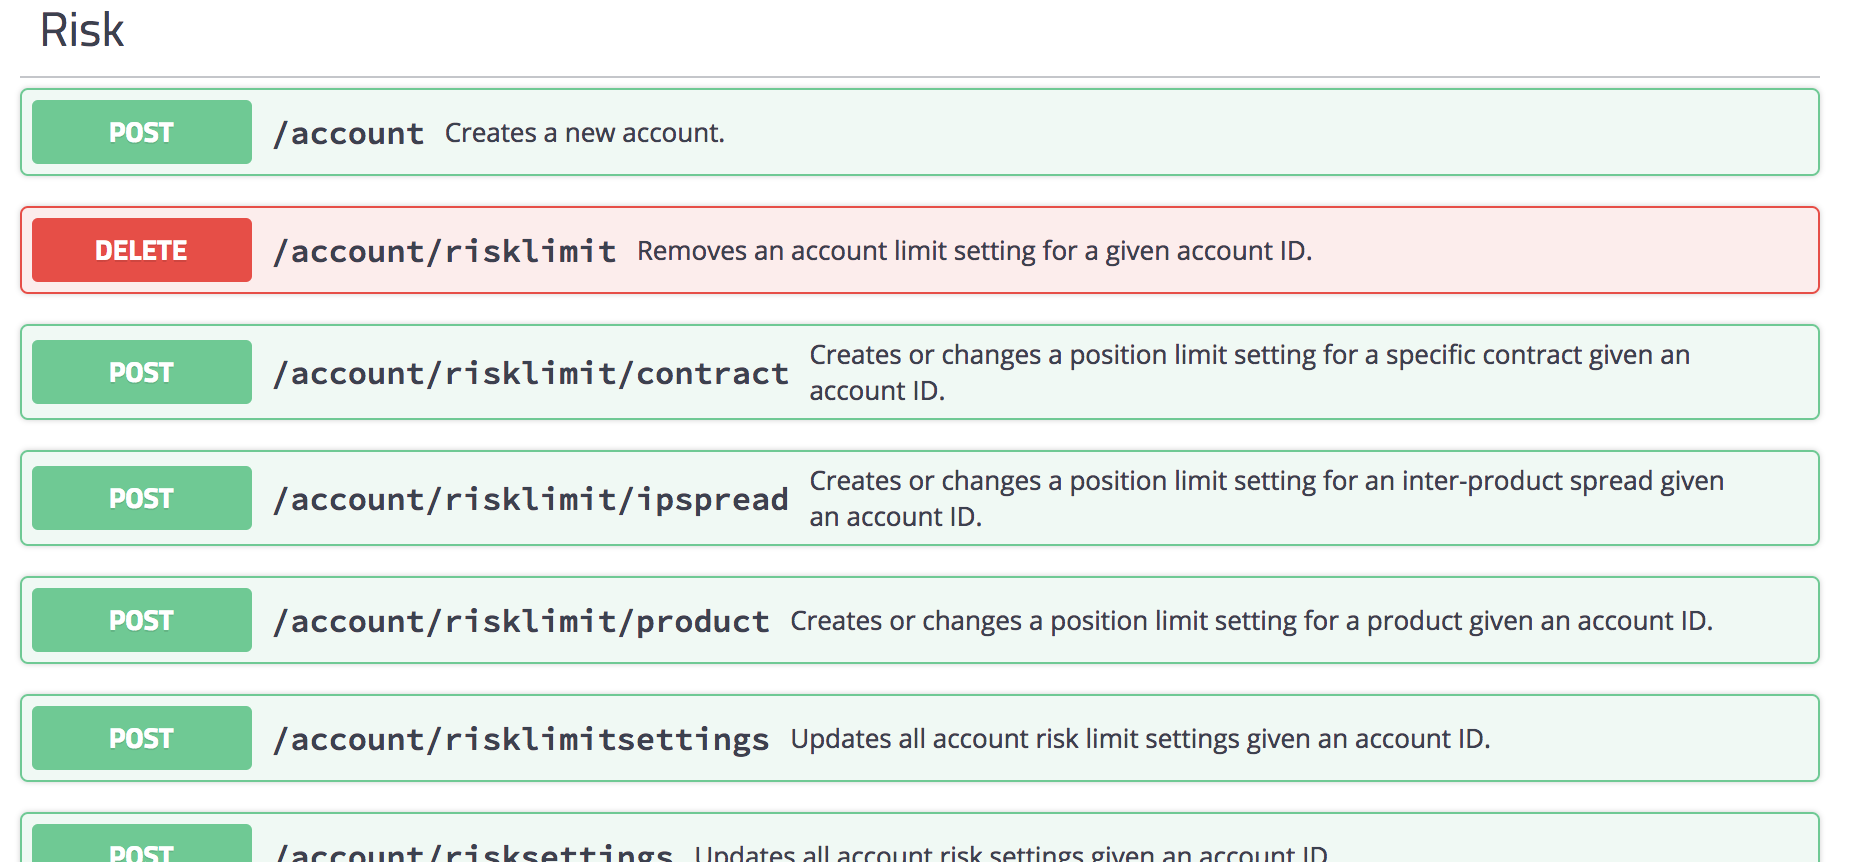
Task: Click the POST badge for /account
Action: coord(142,132)
